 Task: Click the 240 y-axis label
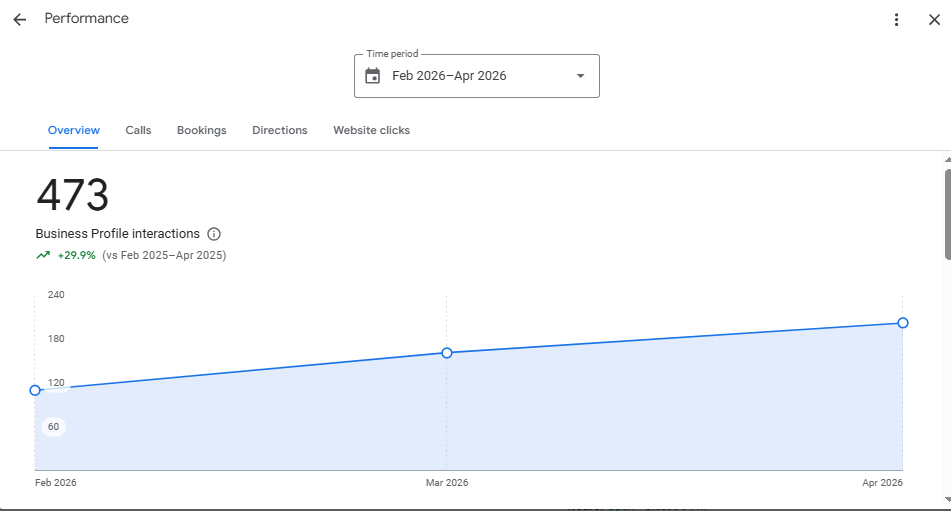56,295
